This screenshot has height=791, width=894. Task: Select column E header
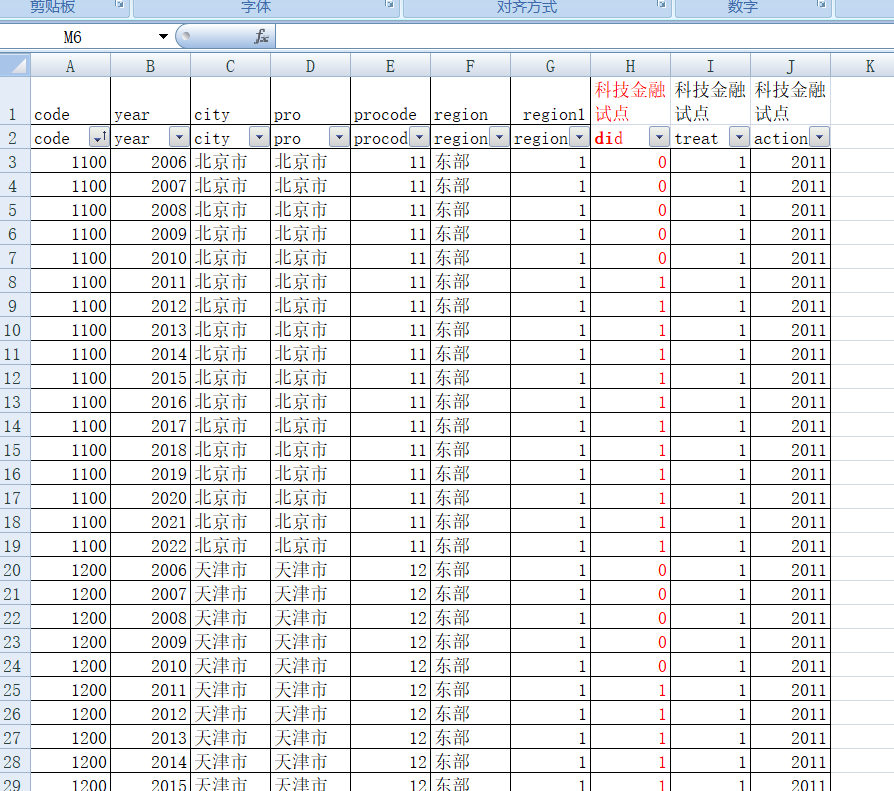point(391,66)
